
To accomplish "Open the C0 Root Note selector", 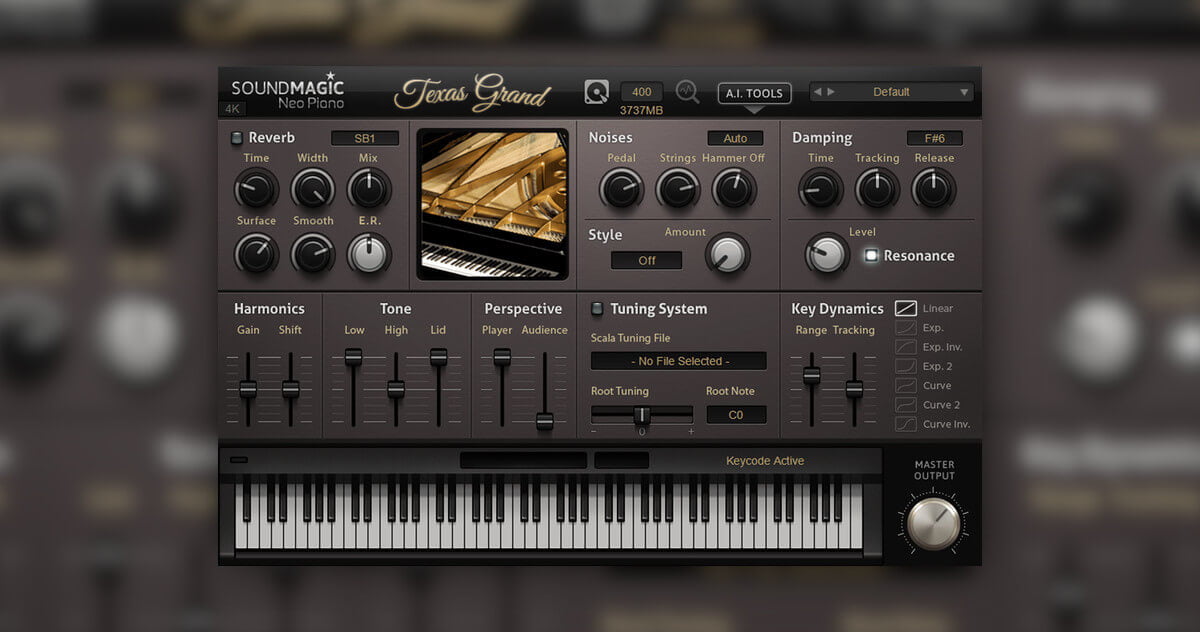I will pyautogui.click(x=736, y=414).
